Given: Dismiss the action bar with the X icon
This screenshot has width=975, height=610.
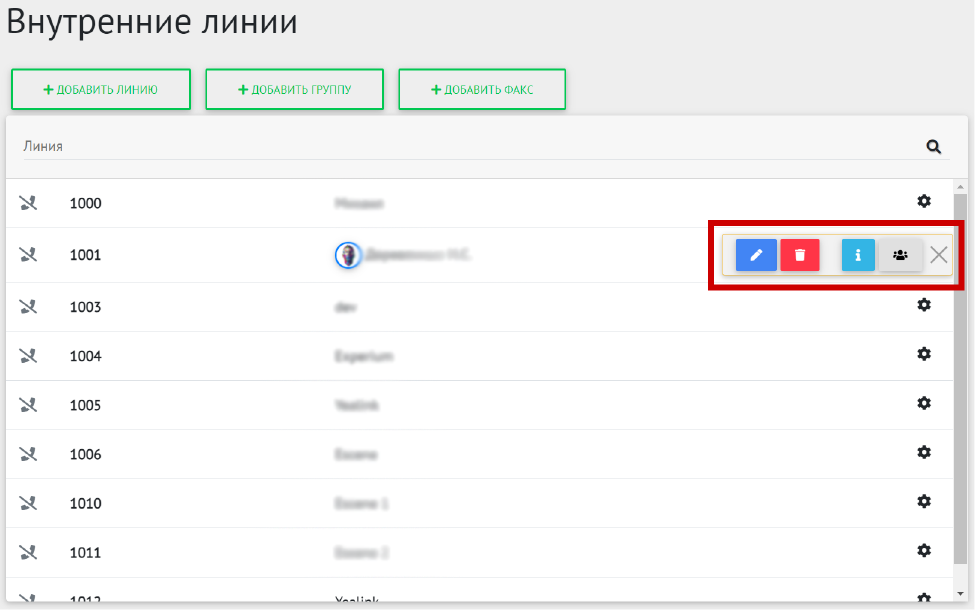Looking at the screenshot, I should coord(937,255).
